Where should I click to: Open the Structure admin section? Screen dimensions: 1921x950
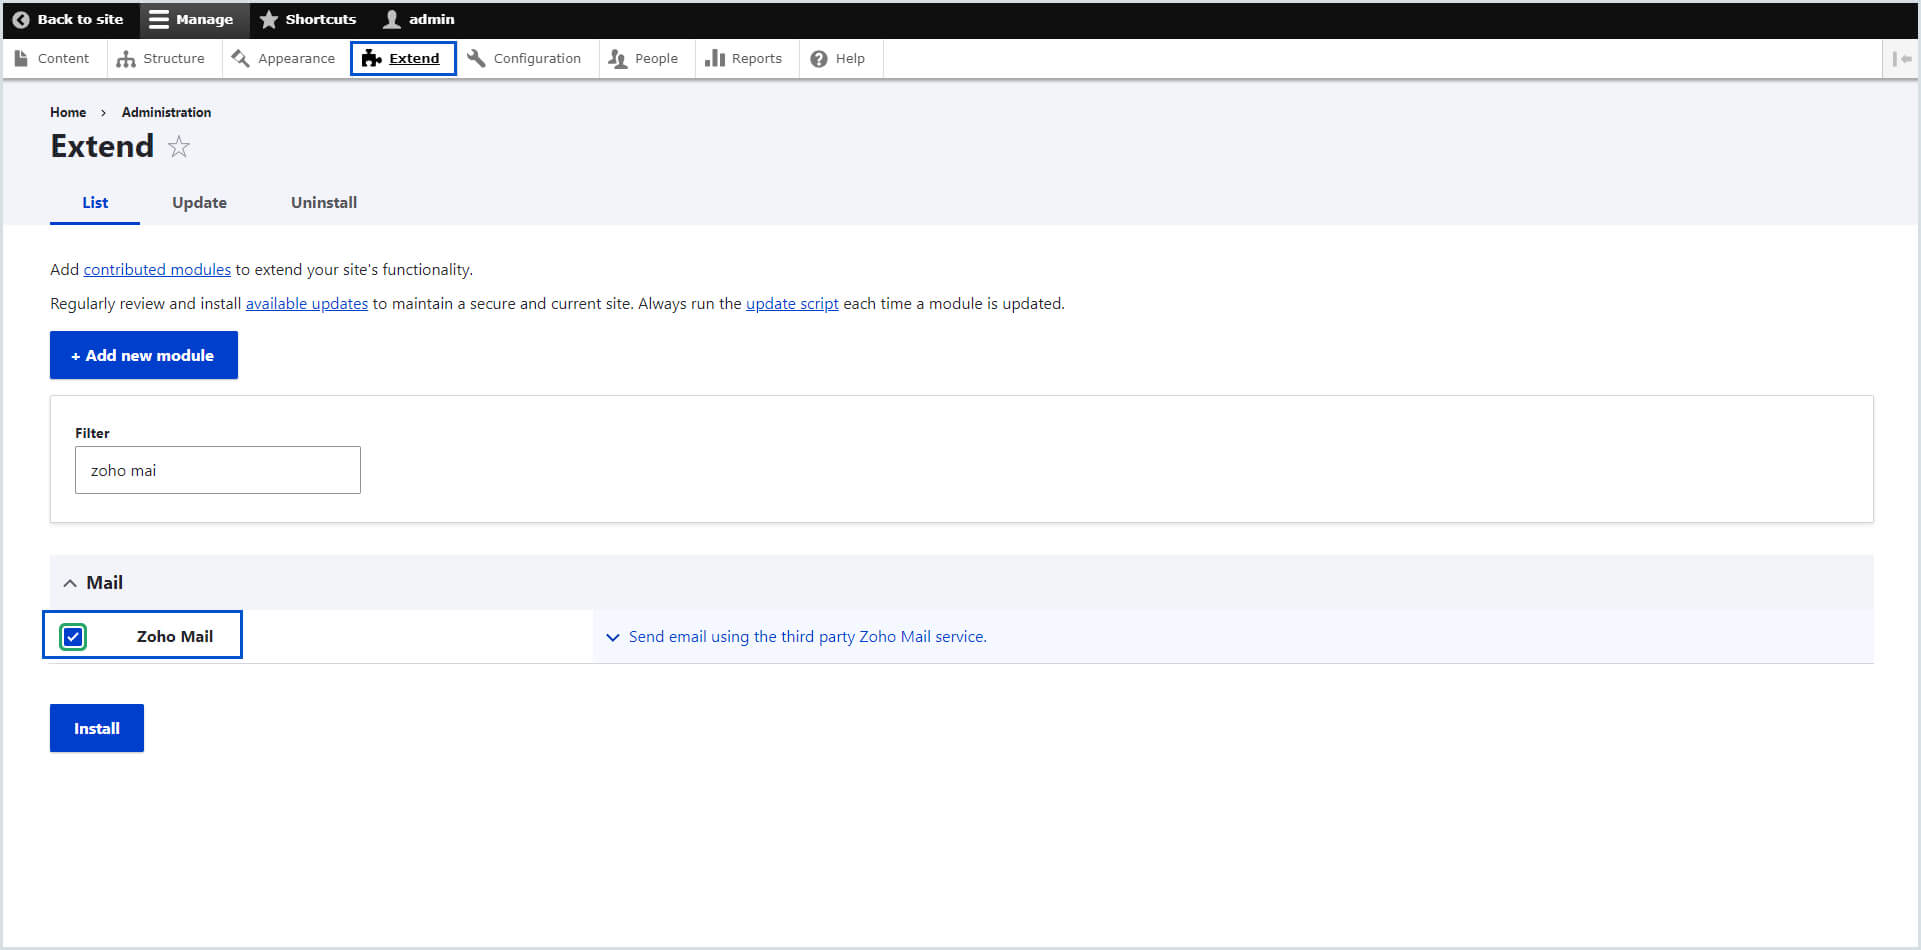[161, 59]
